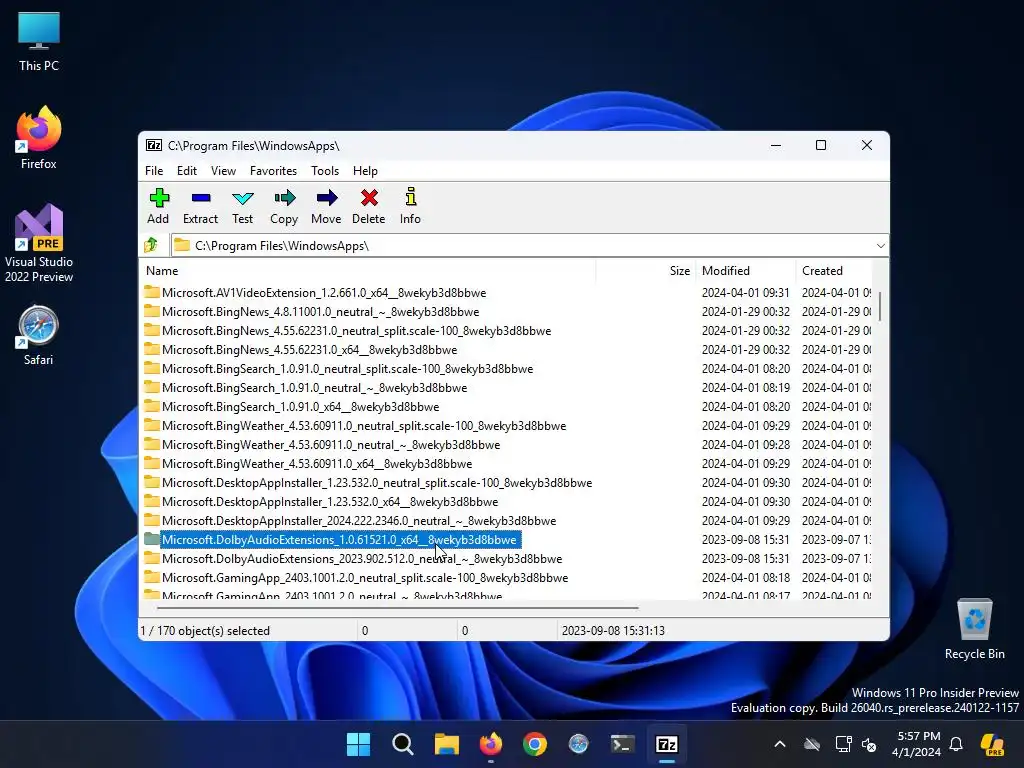The height and width of the screenshot is (768, 1024).
Task: Open Firefox from the taskbar
Action: click(491, 744)
